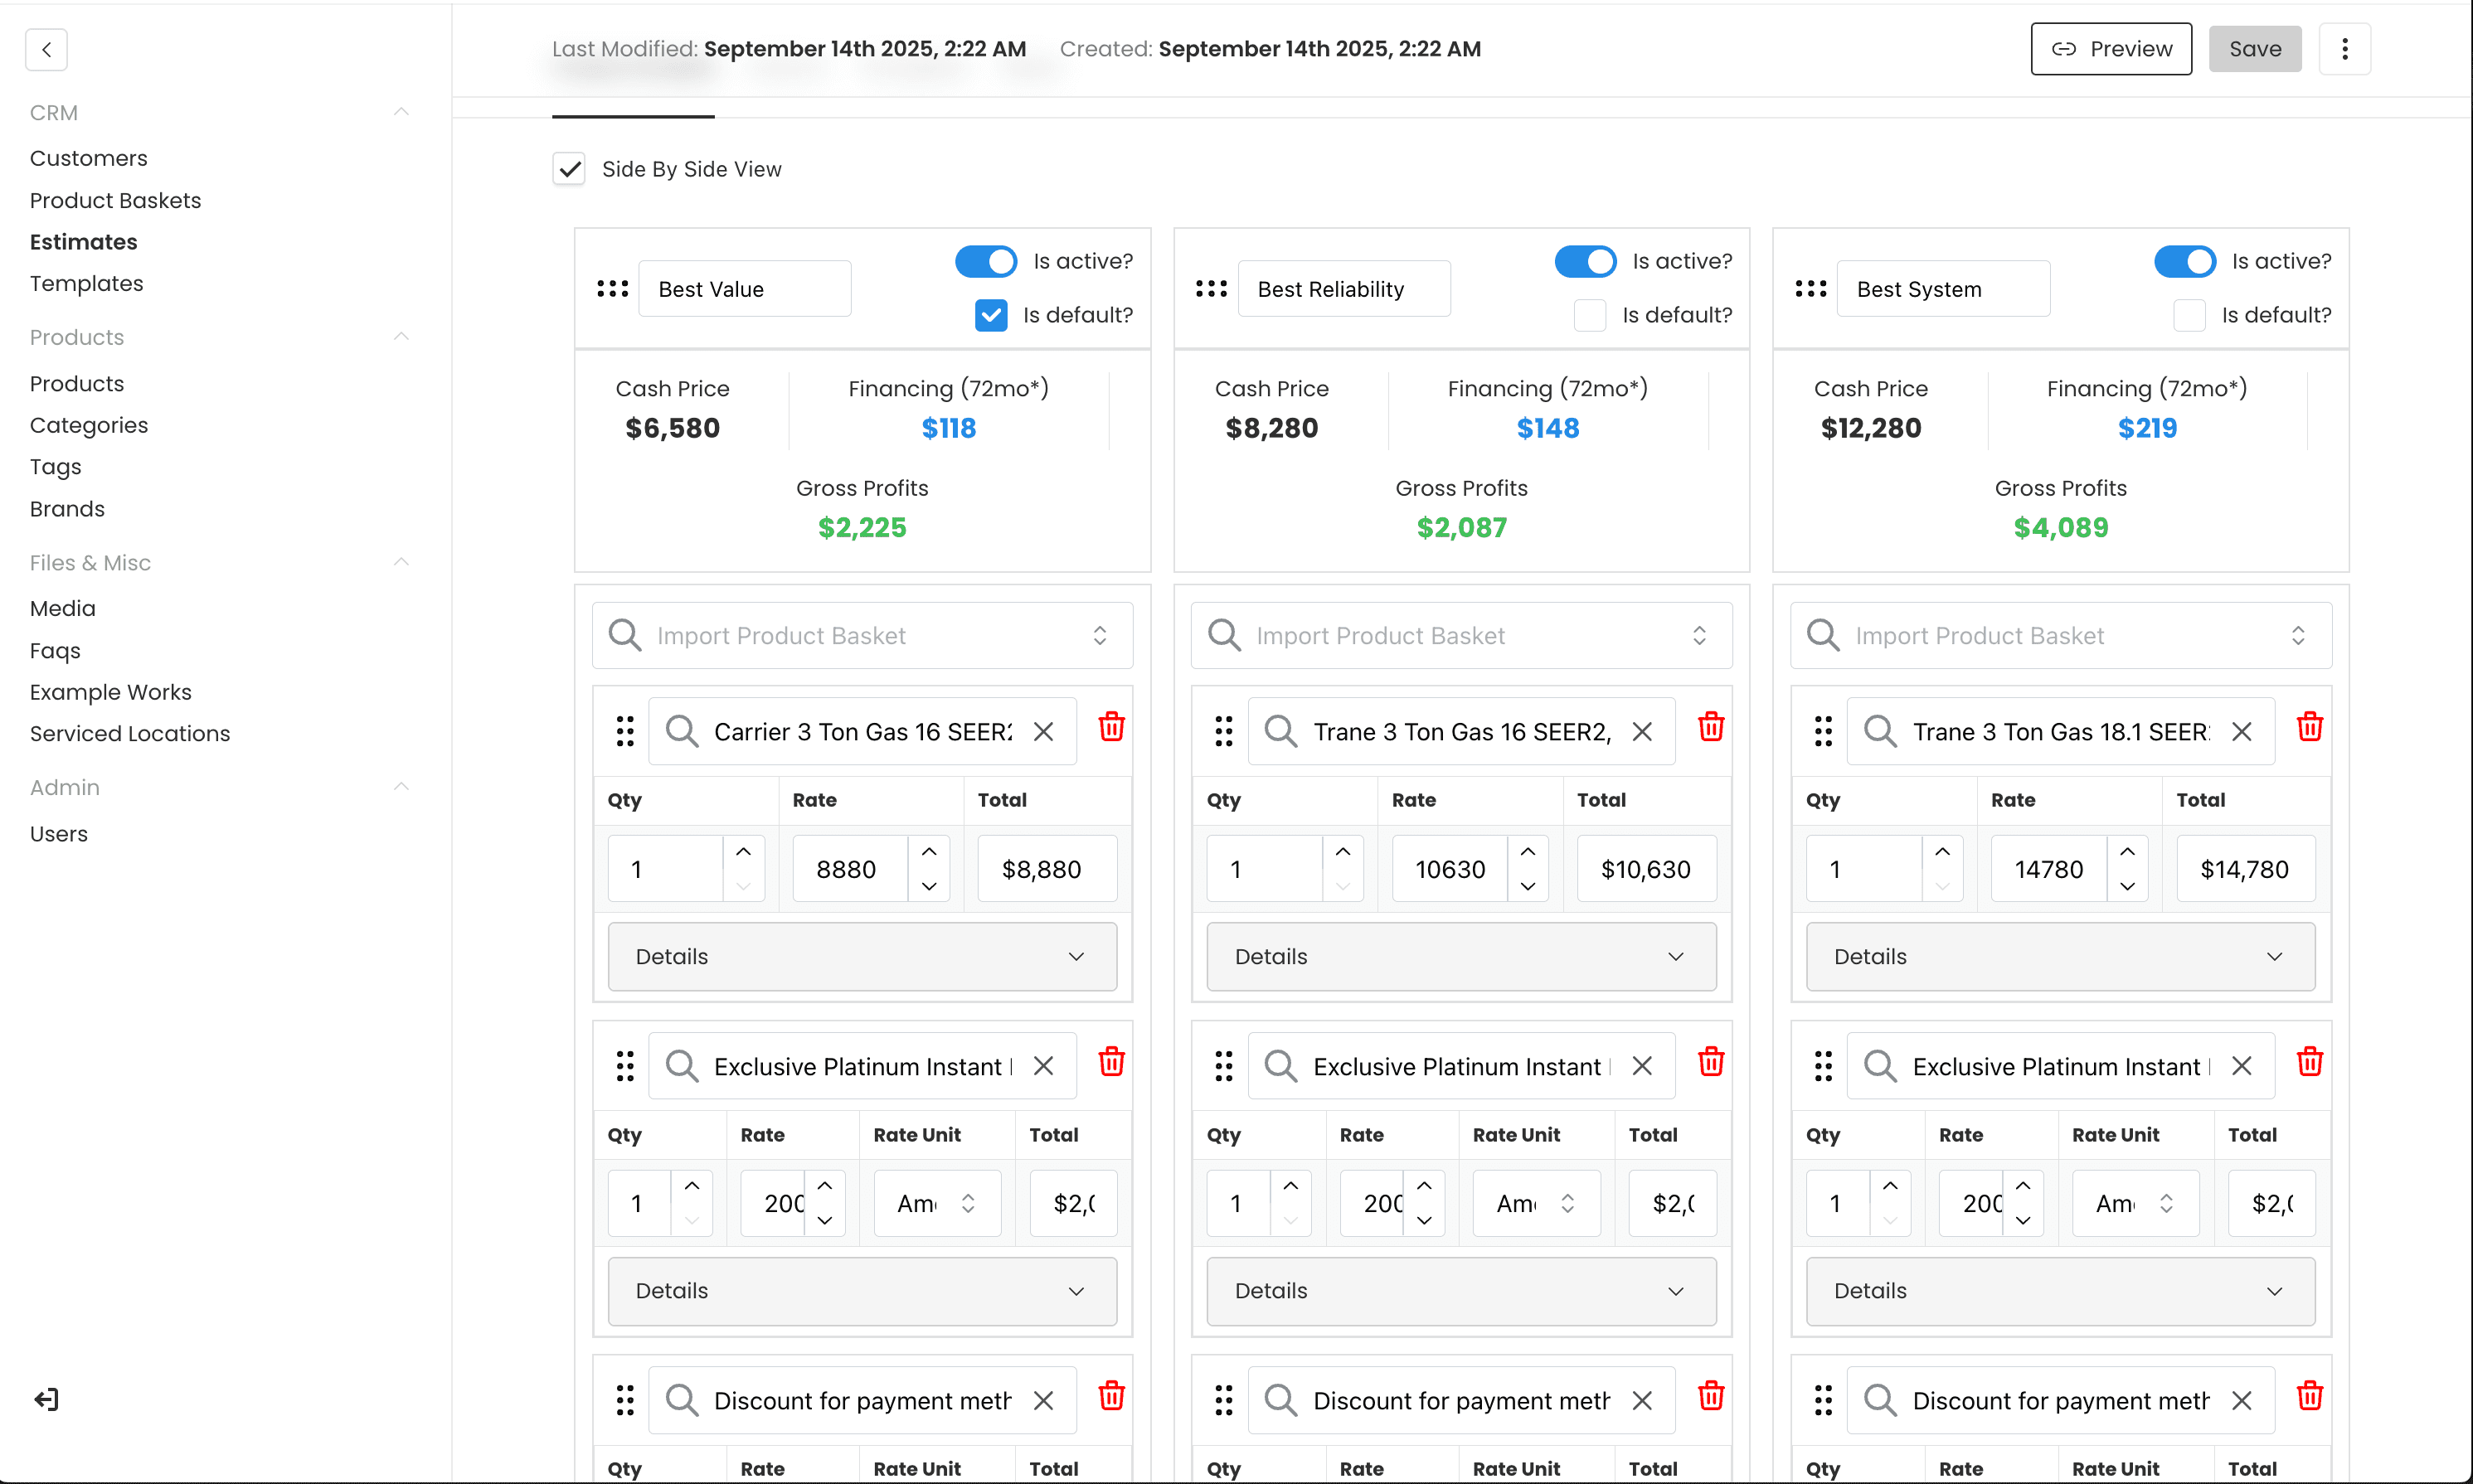Delete Exclusive Platinum item in Best System
Viewport: 2473px width, 1484px height.
pos(2309,1062)
